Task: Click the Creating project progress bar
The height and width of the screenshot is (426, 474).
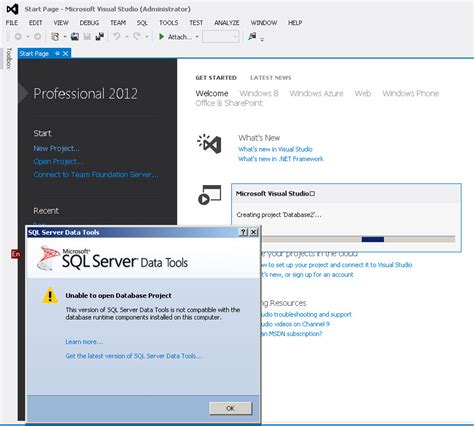Action: 358,239
